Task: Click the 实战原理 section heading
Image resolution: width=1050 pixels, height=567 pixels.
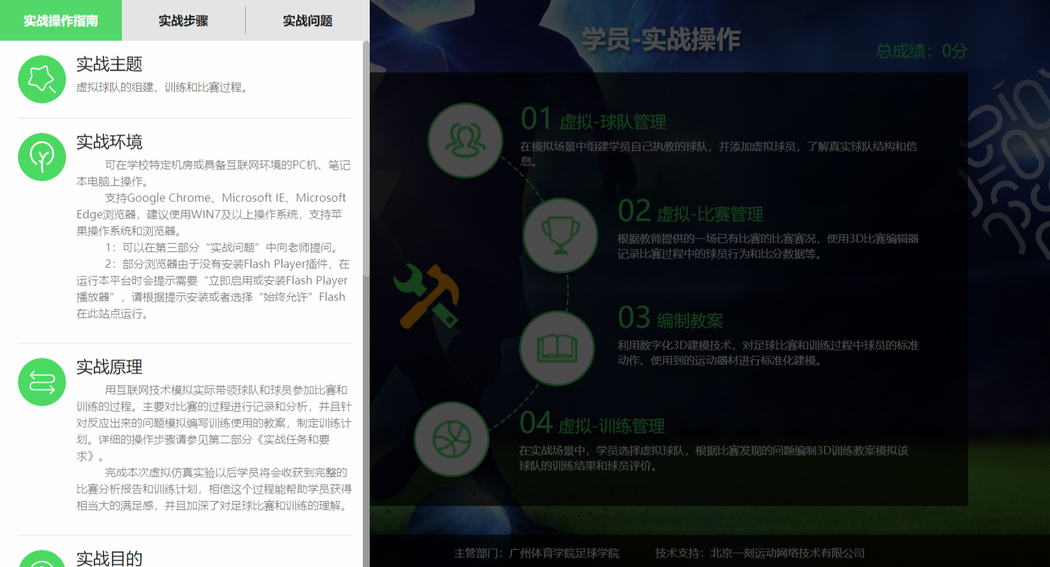Action: click(x=109, y=367)
